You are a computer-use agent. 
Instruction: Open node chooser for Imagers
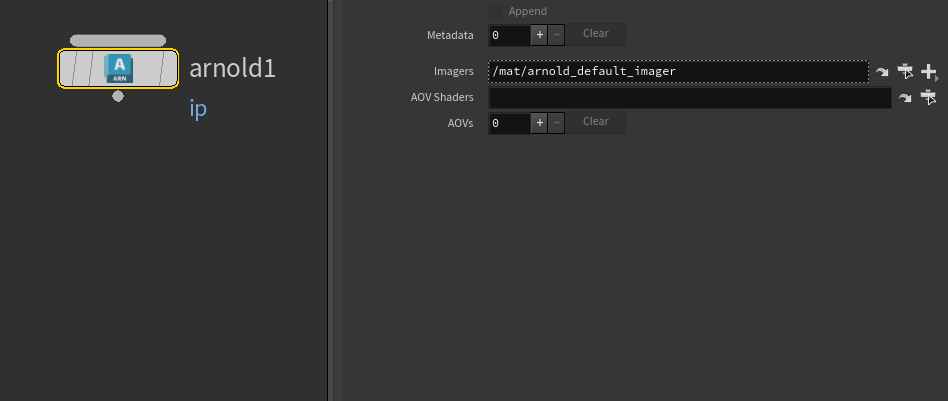906,71
